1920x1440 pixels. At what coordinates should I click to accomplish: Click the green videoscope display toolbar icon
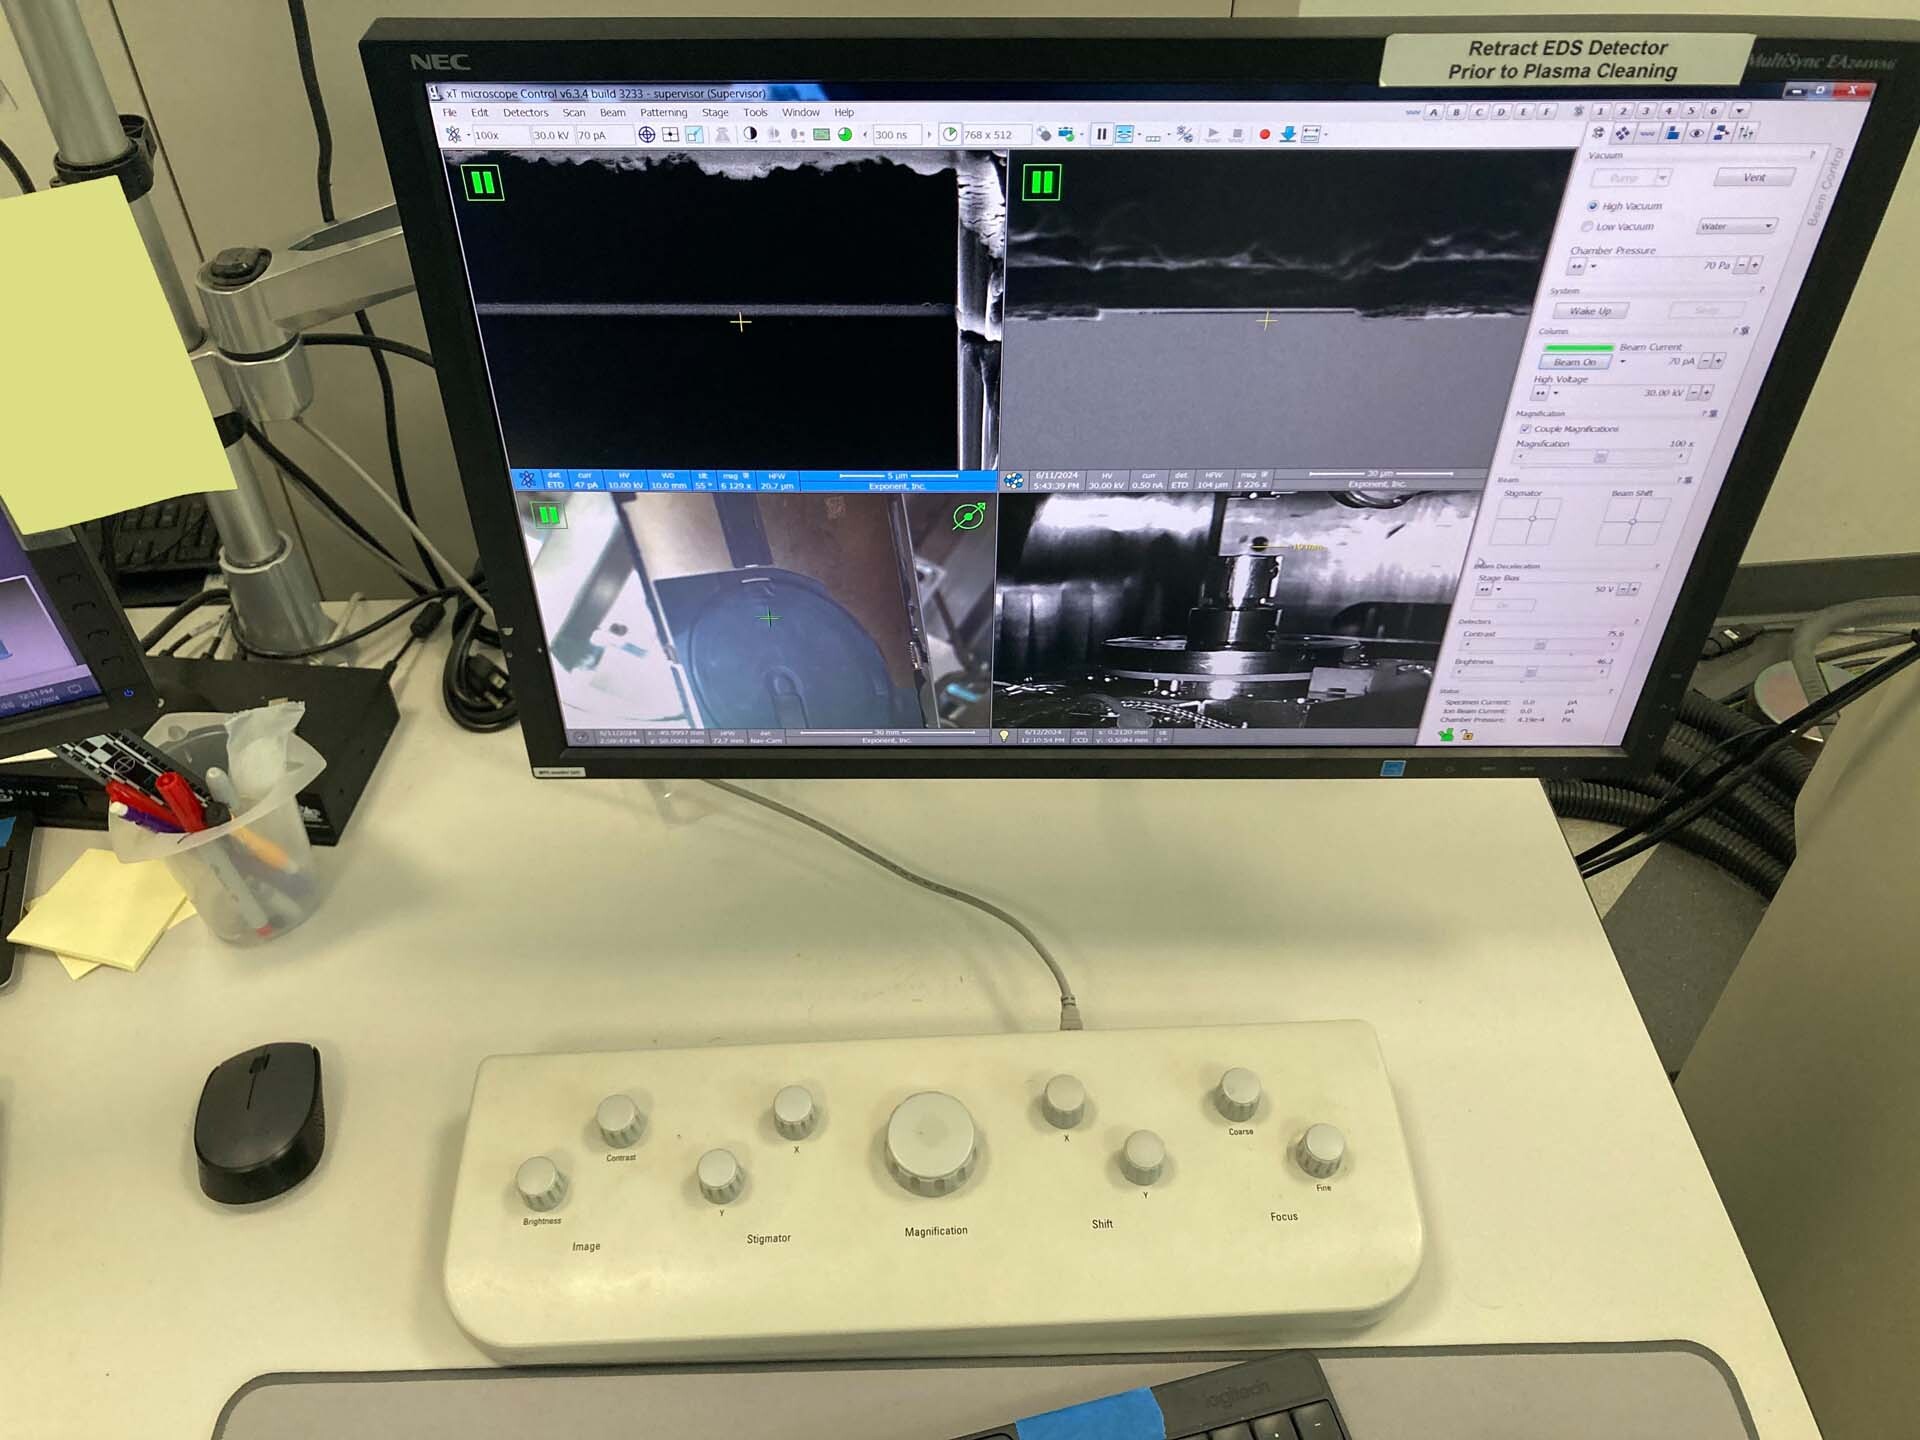click(x=821, y=134)
